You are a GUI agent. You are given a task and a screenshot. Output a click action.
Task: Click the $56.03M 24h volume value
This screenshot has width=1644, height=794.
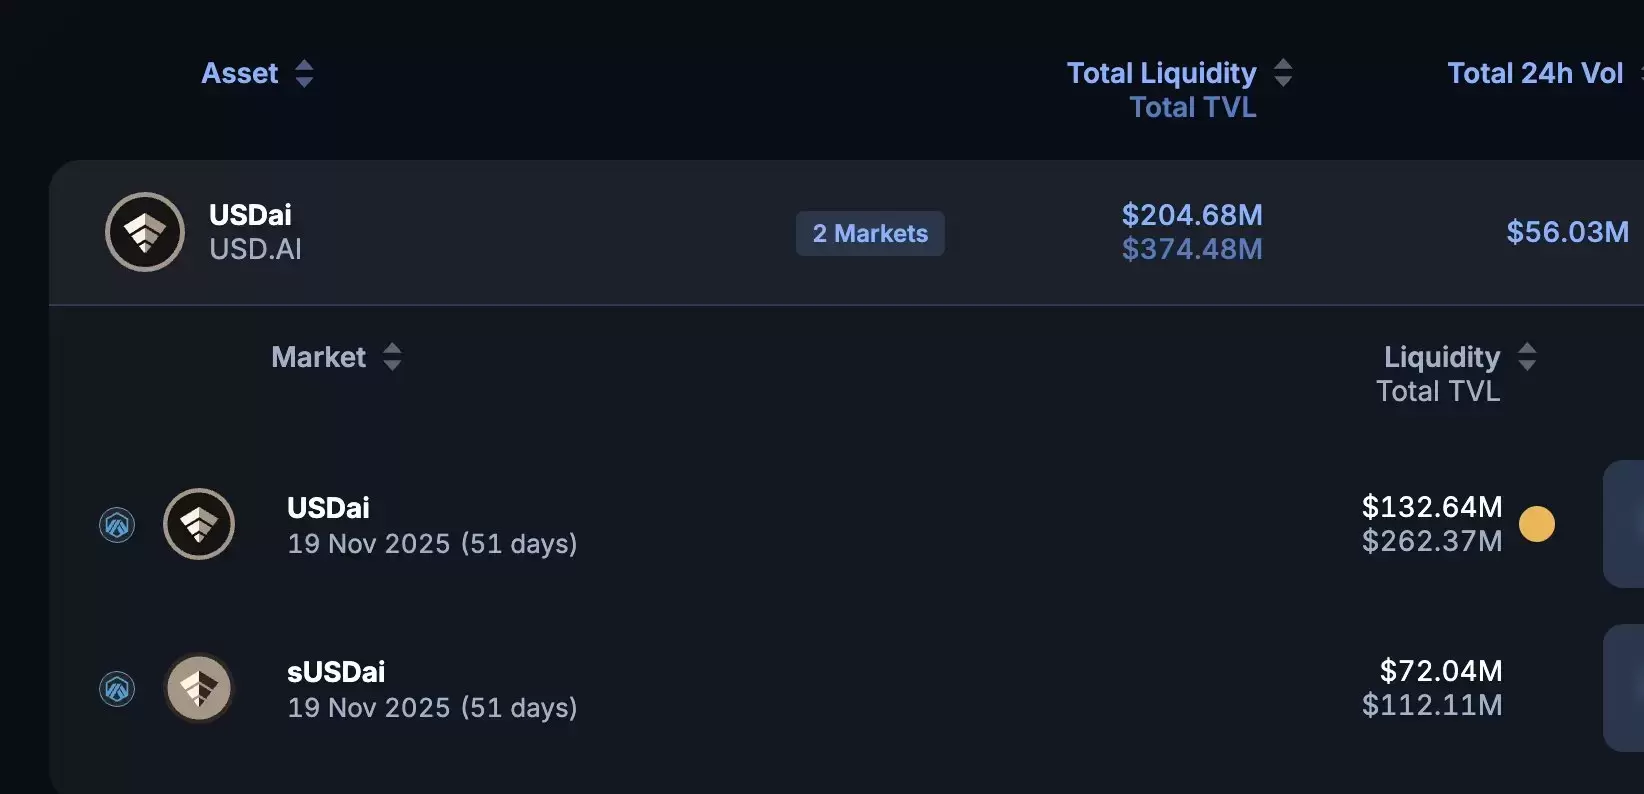(x=1567, y=232)
